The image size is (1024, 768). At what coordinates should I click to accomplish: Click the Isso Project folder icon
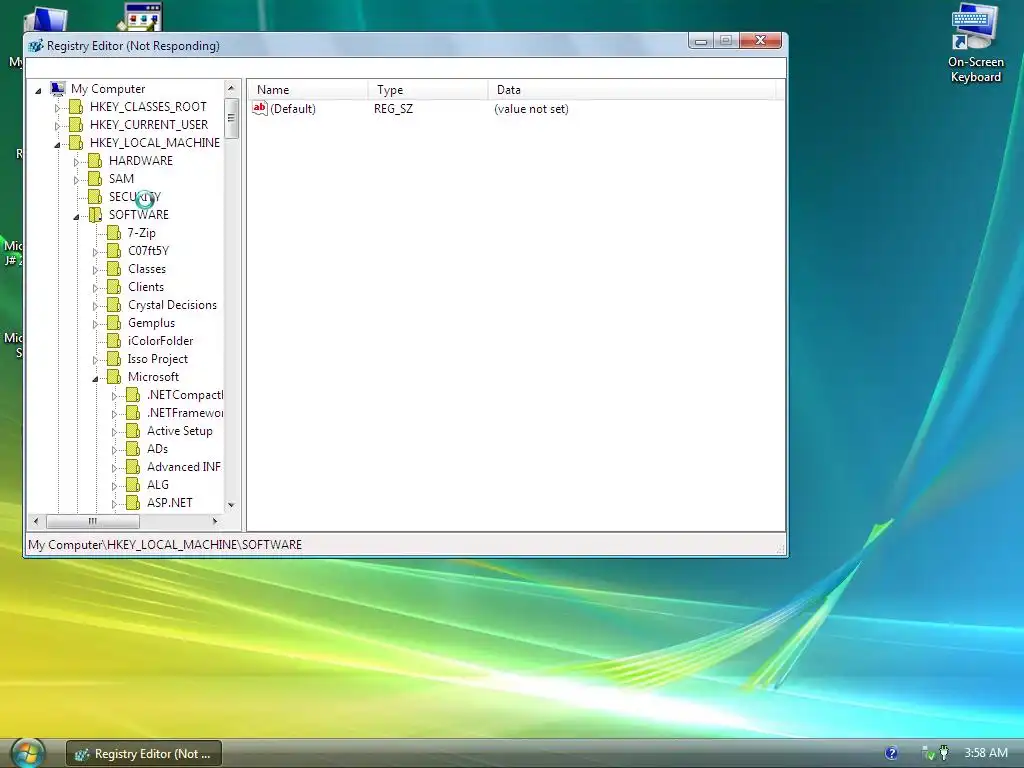coord(114,359)
